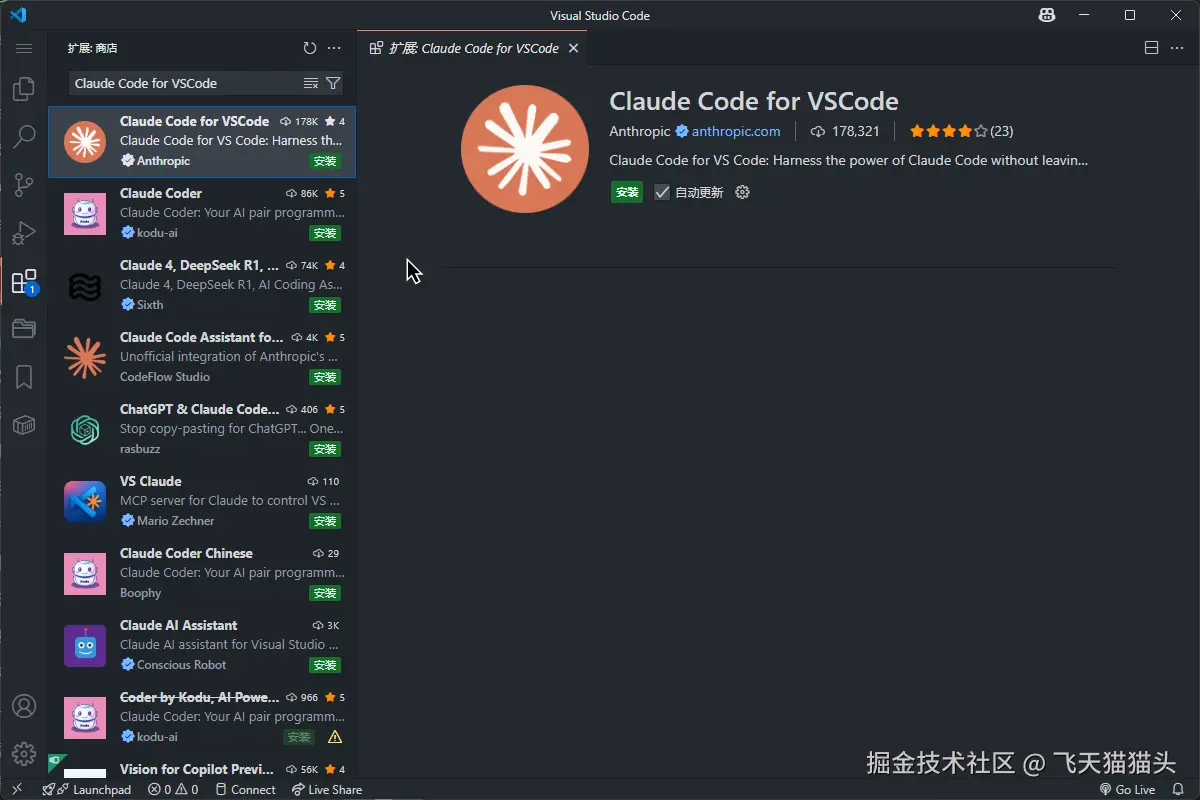Open the Search view in activity bar
Image resolution: width=1200 pixels, height=800 pixels.
click(24, 137)
